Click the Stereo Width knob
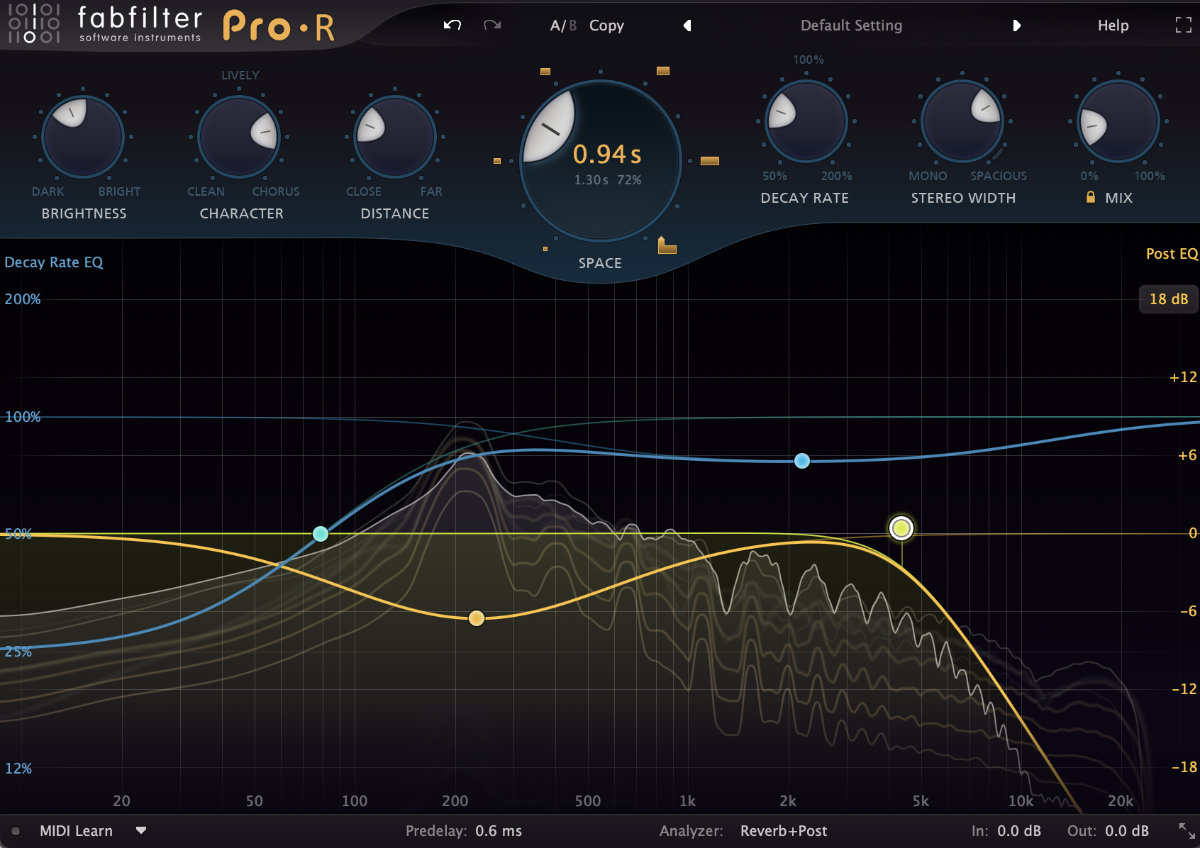 (962, 121)
